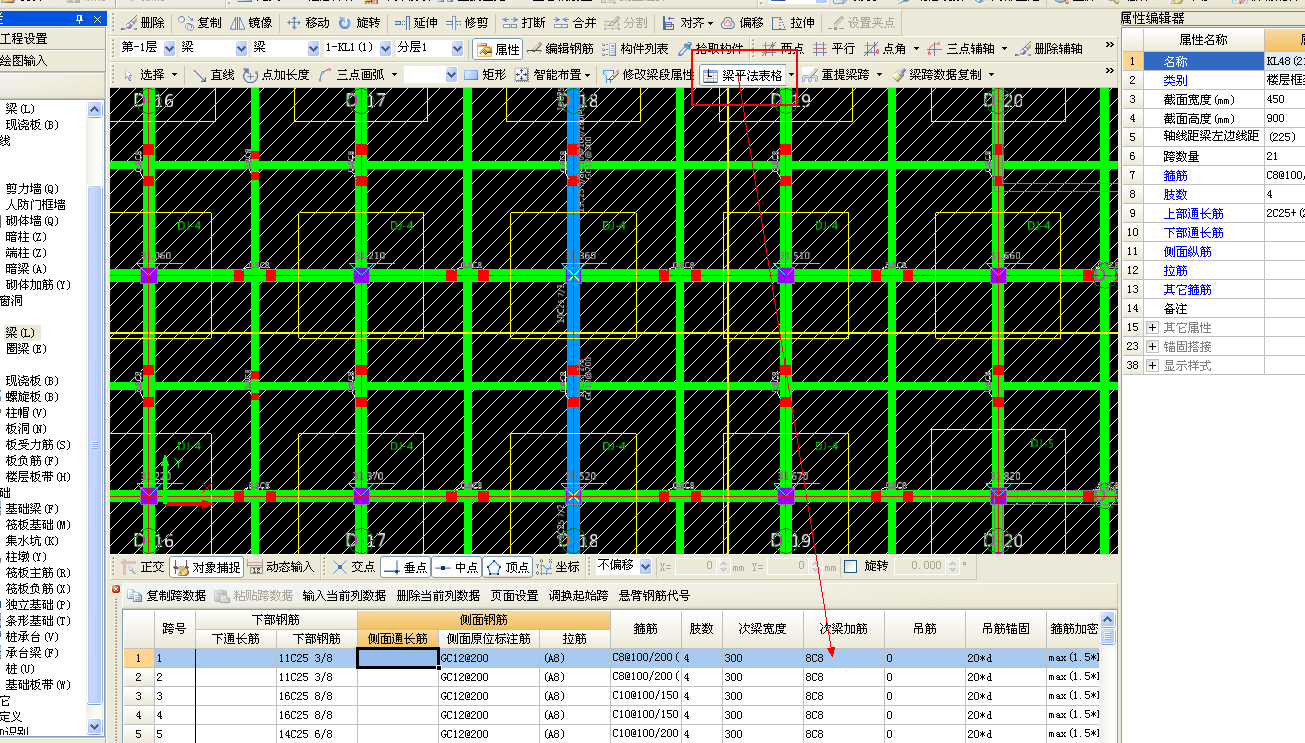
Task: Click 删除辅轴 delete auxiliary axis
Action: click(1047, 48)
